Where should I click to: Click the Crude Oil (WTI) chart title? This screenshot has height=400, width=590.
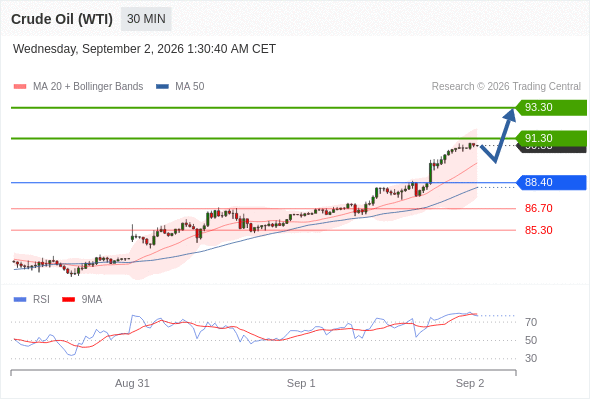click(62, 19)
